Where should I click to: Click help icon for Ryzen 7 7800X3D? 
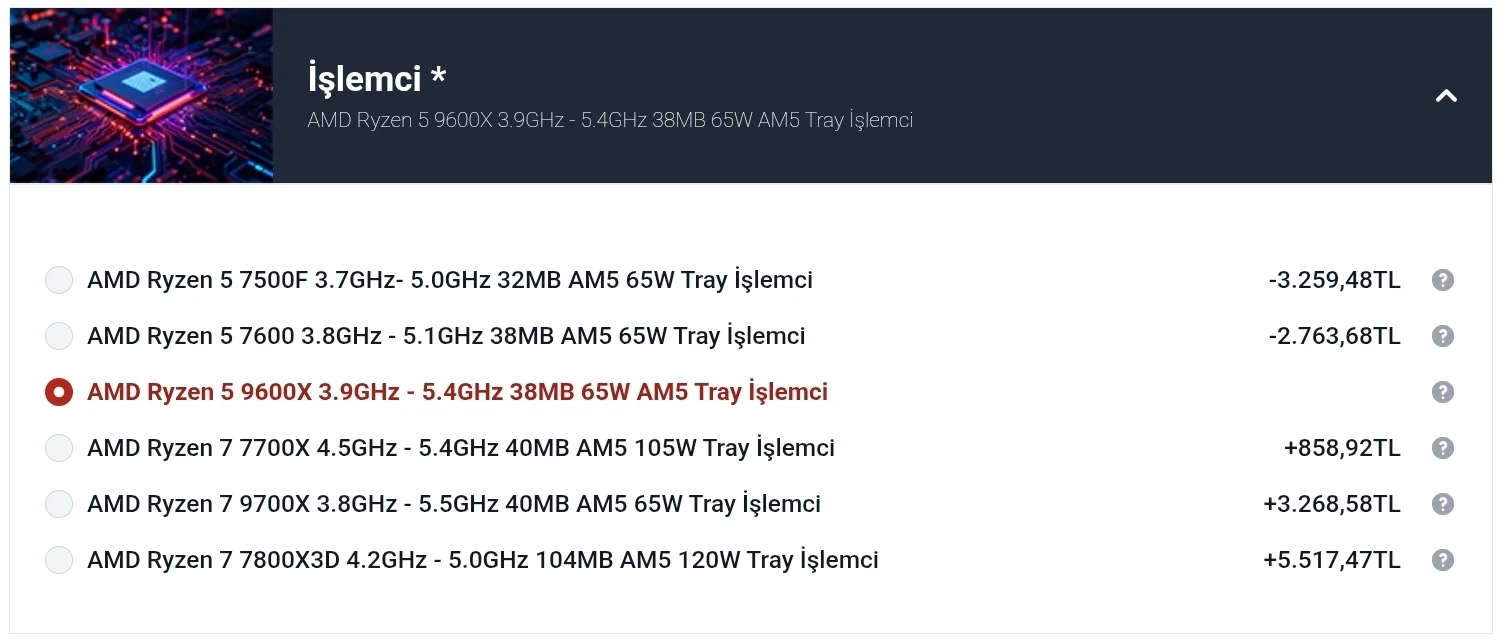(x=1442, y=560)
